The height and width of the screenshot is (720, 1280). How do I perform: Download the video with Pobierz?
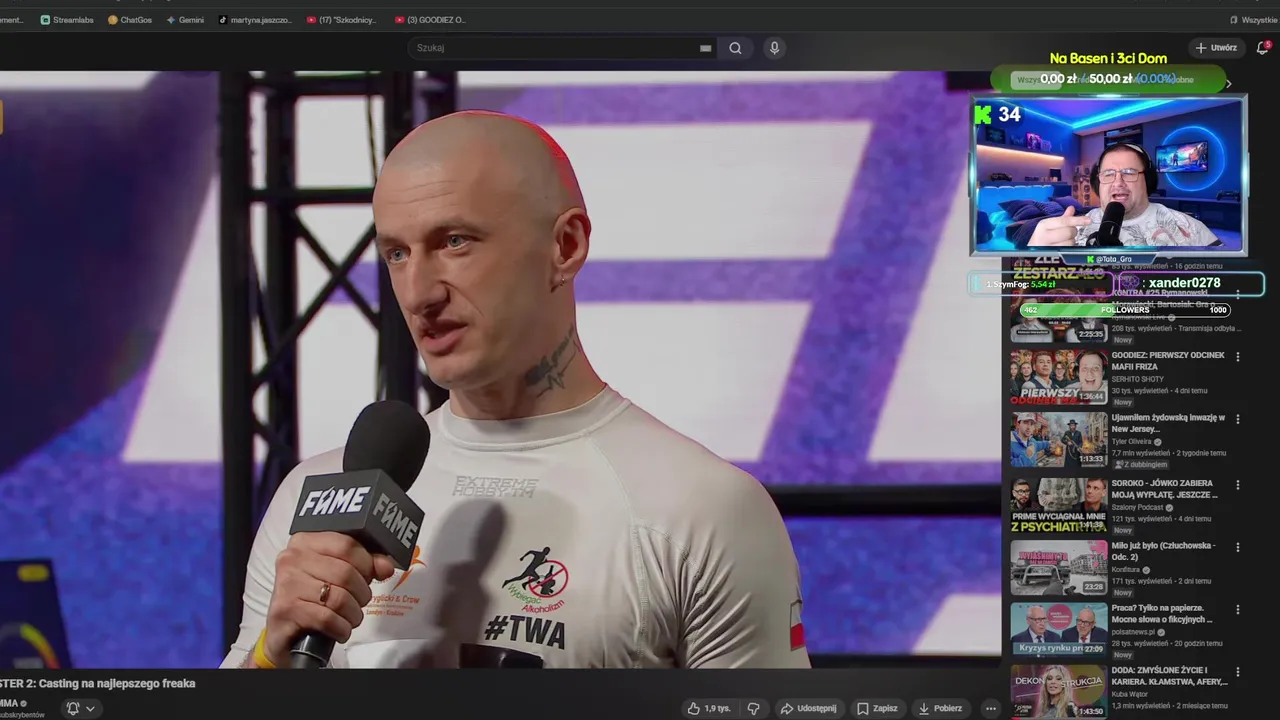(940, 708)
